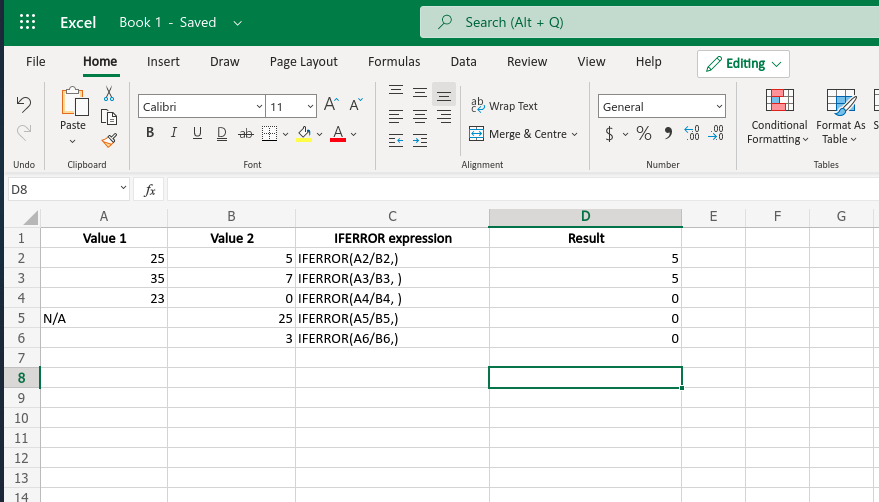Expand borders options arrow
This screenshot has width=879, height=502.
click(285, 134)
